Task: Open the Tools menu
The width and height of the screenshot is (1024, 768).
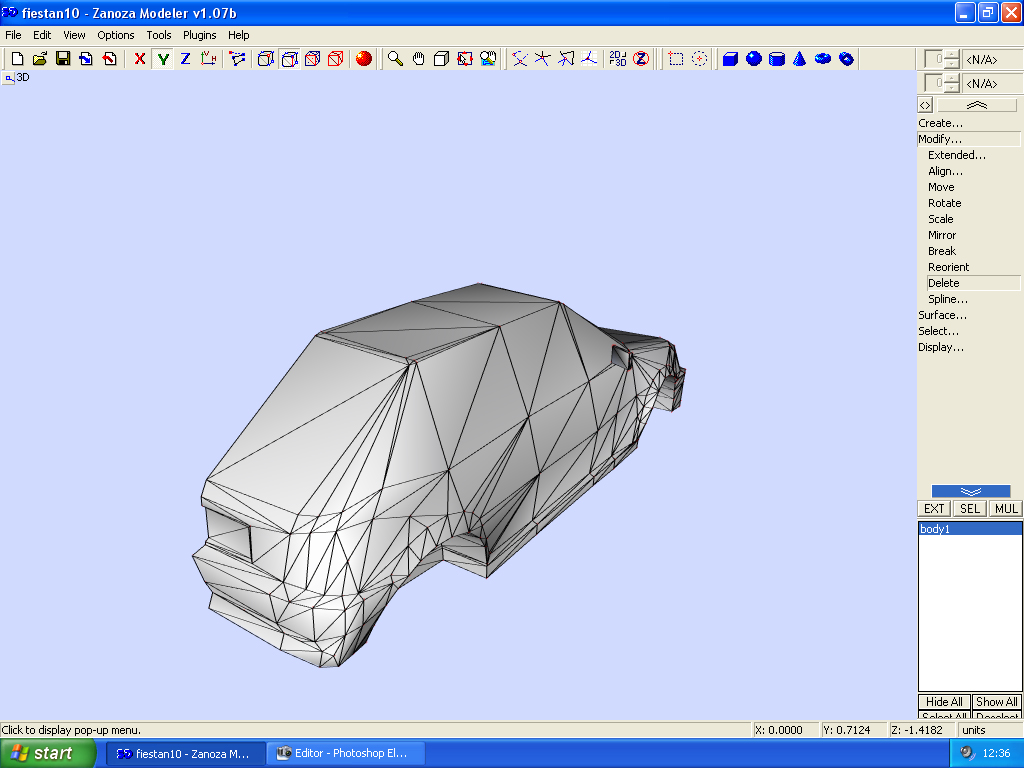Action: click(x=159, y=35)
